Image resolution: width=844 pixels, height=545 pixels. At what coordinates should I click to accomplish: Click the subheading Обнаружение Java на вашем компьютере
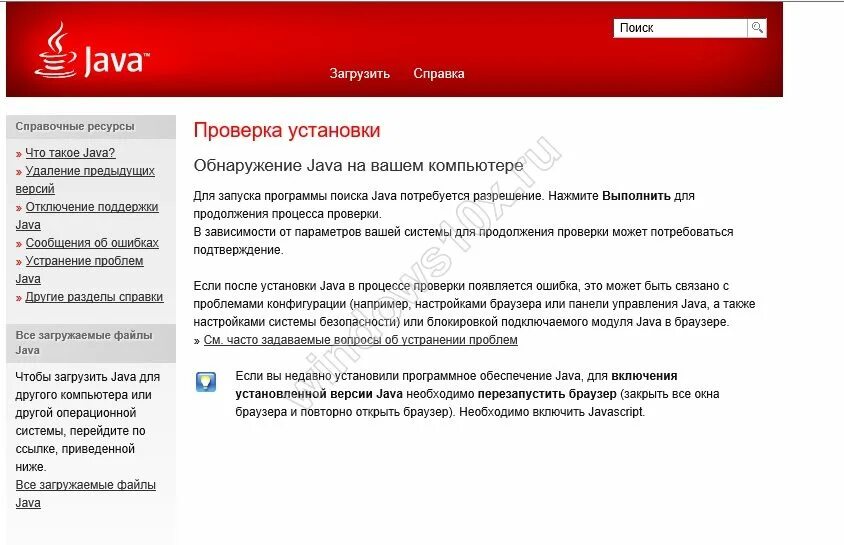[x=358, y=165]
